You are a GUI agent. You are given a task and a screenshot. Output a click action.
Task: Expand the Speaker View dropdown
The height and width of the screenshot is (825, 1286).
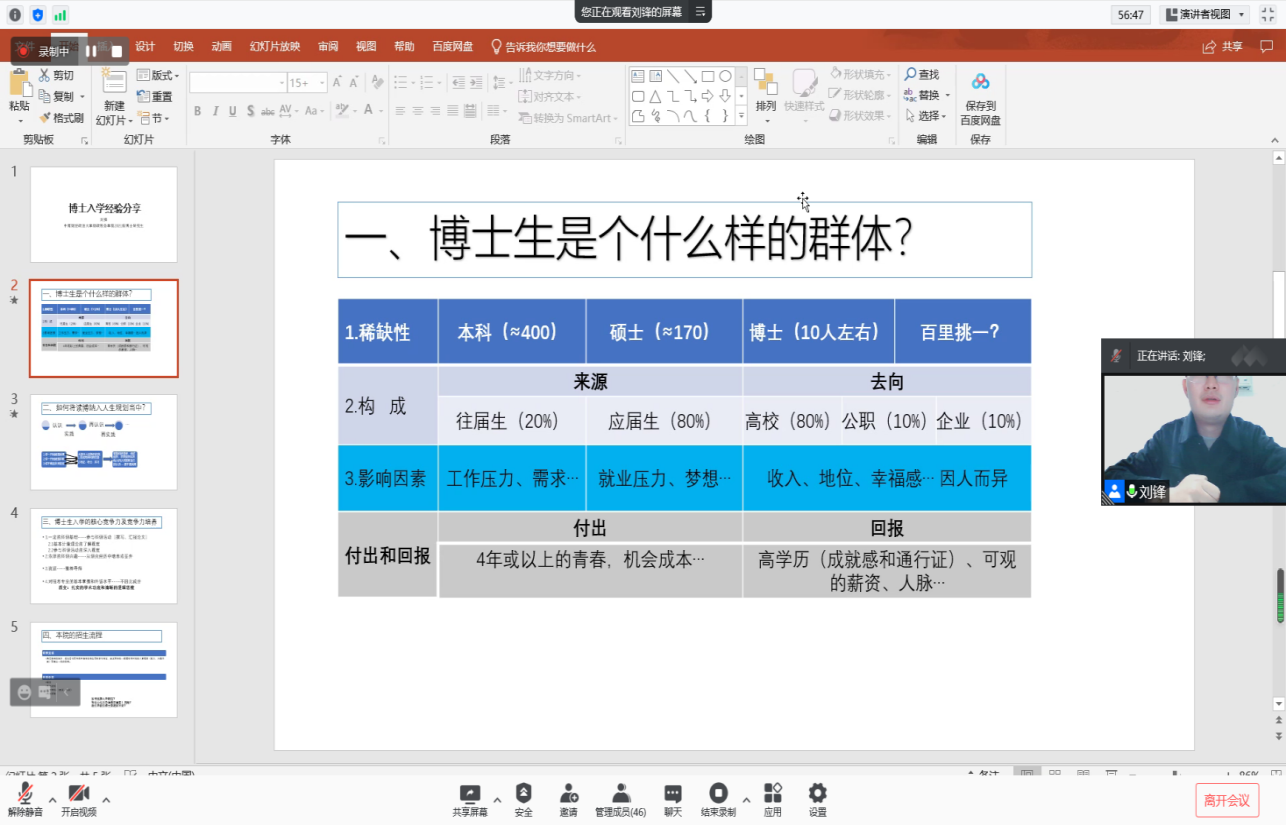1242,15
